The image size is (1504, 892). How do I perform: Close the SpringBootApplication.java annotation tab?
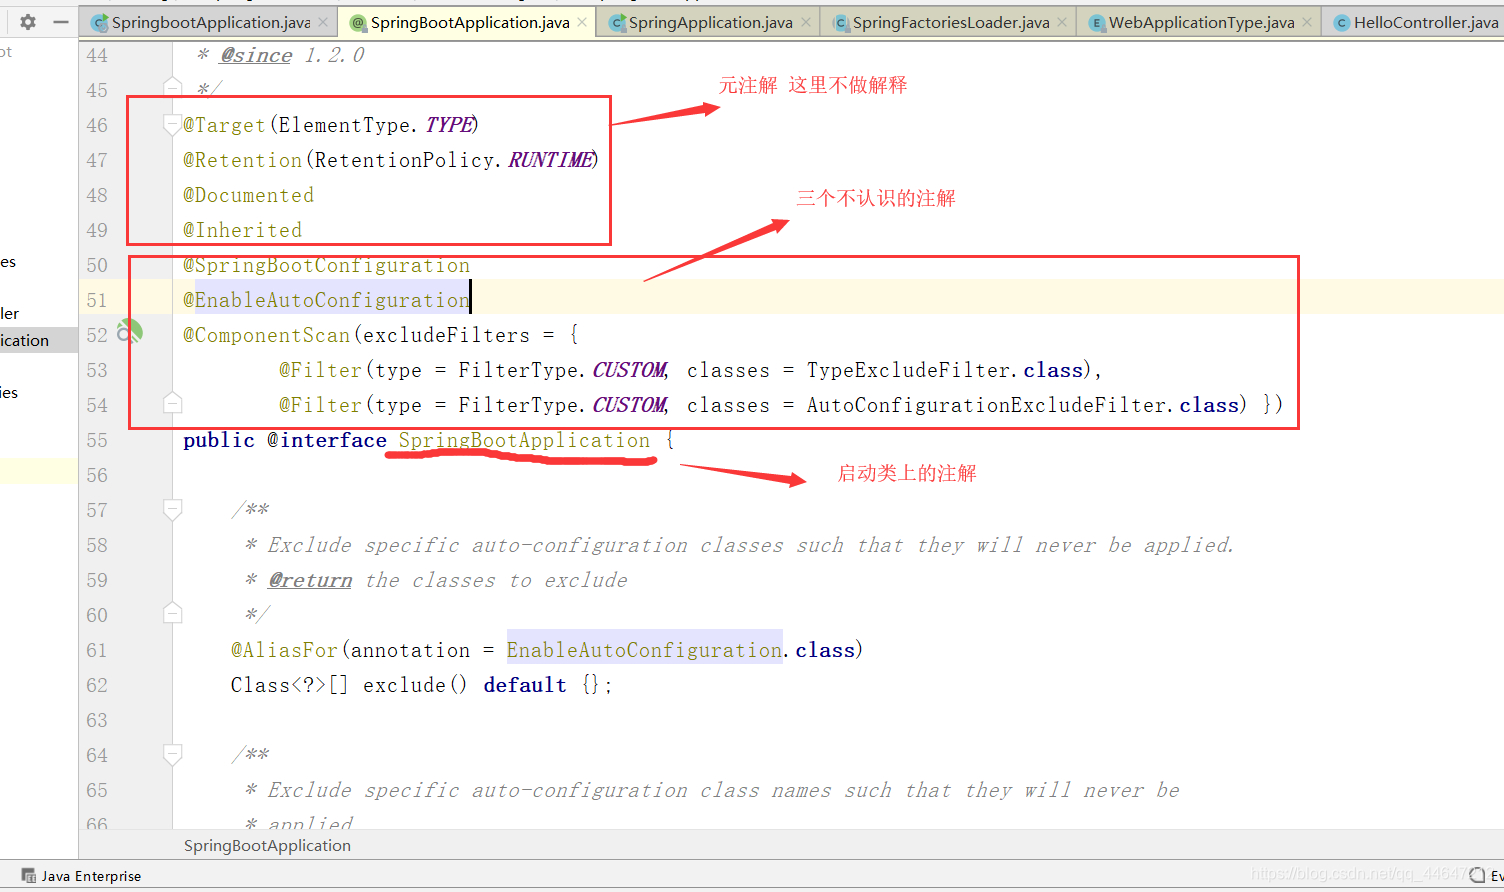(582, 22)
